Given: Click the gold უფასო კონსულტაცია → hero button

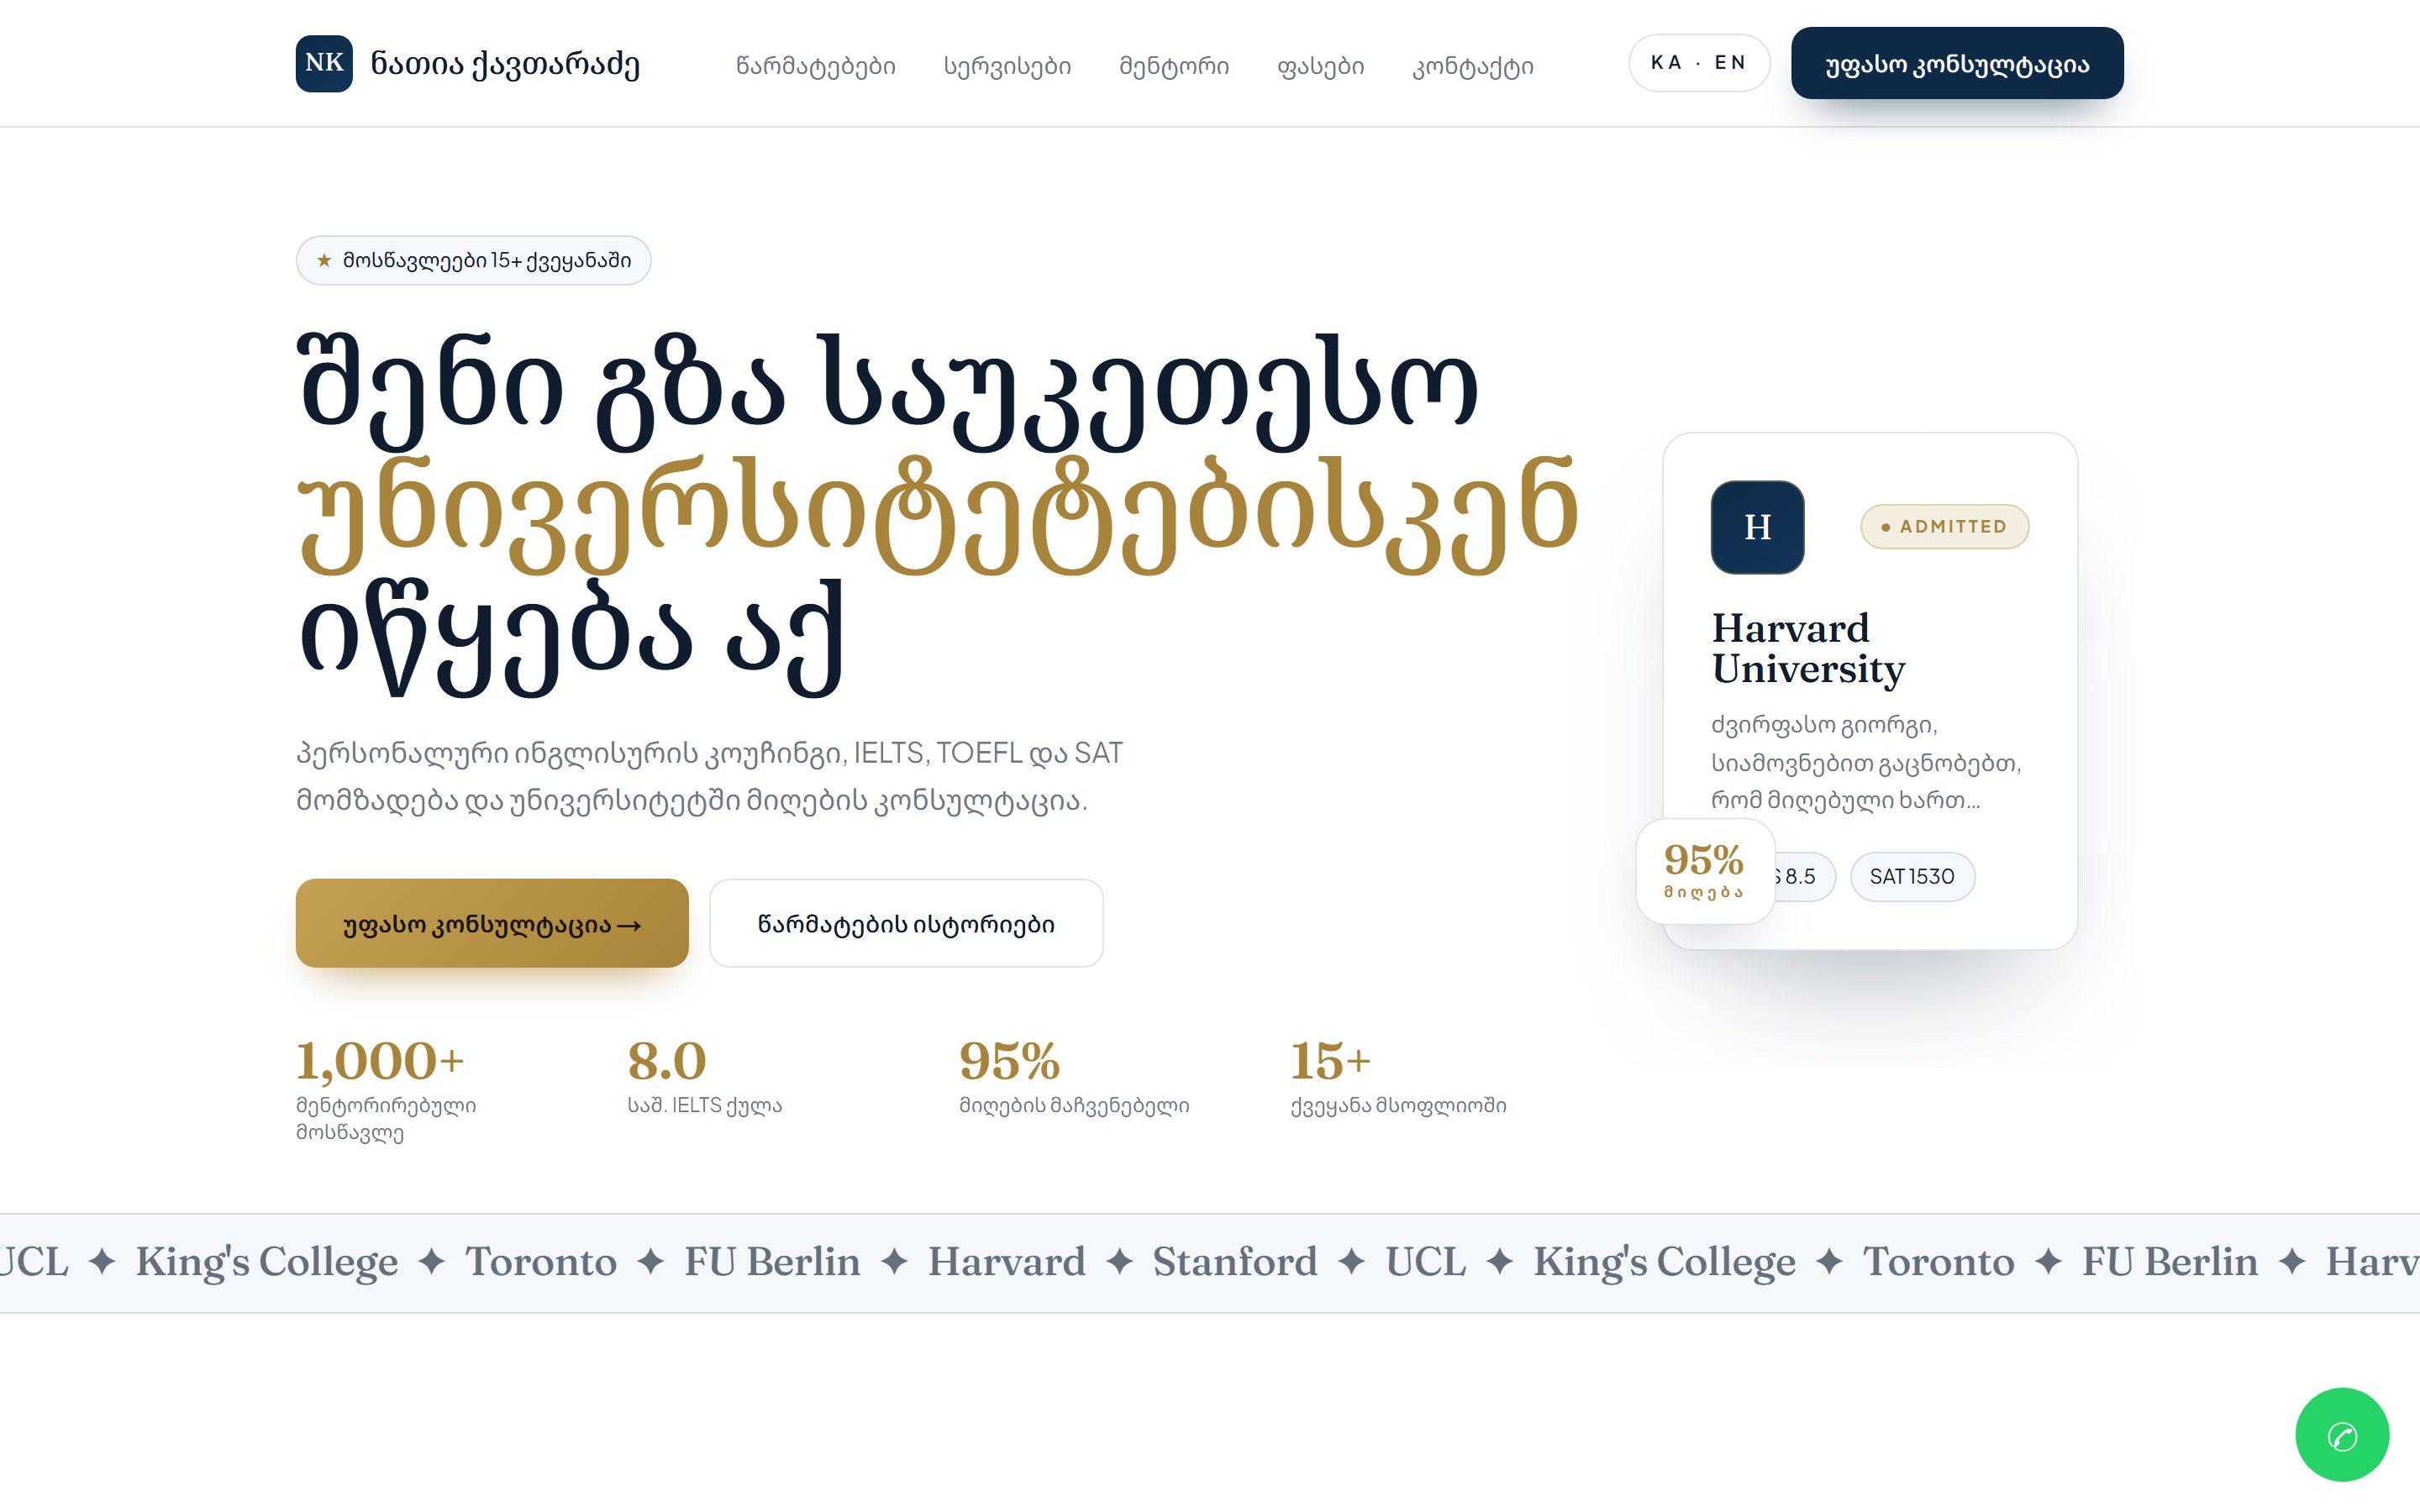Looking at the screenshot, I should [492, 923].
